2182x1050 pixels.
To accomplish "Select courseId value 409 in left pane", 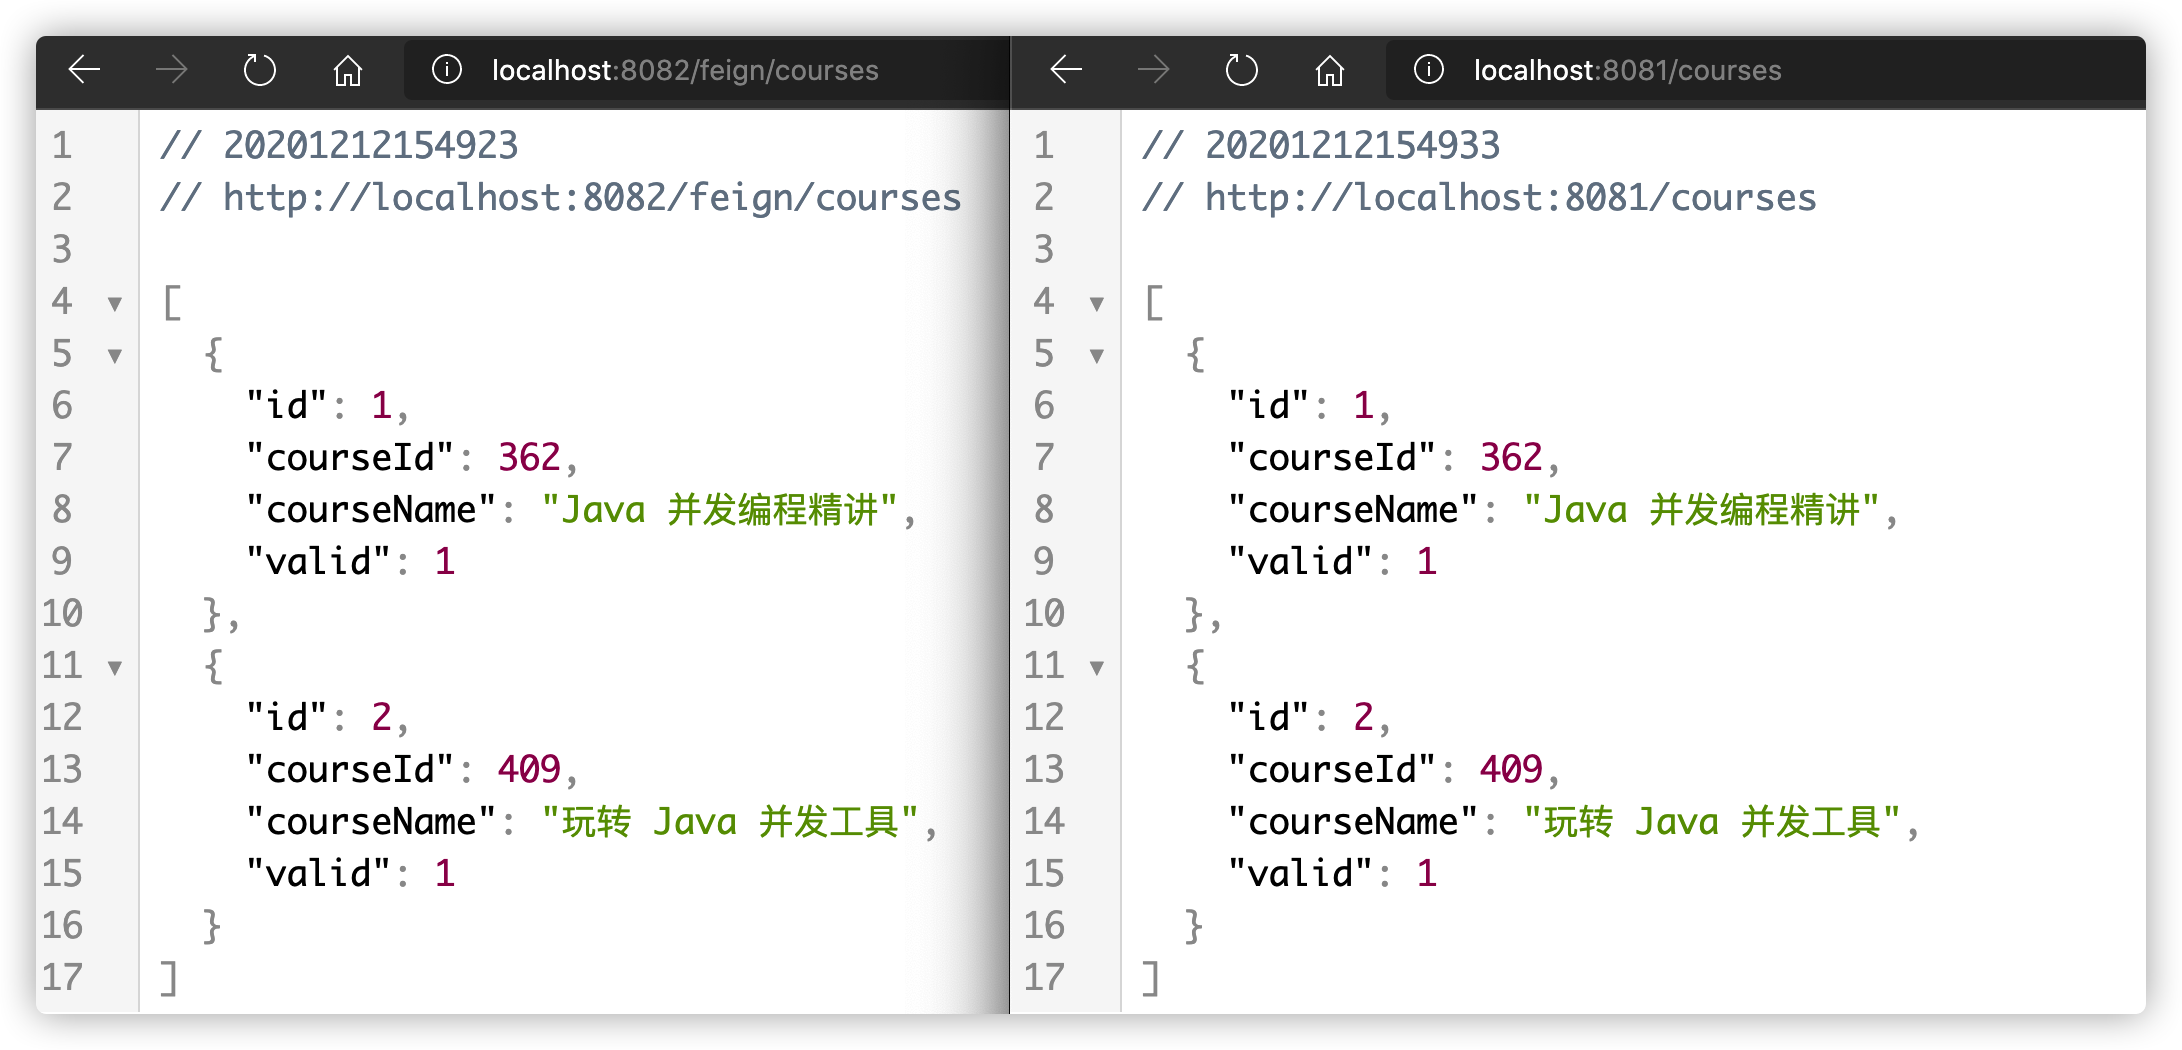I will [529, 770].
